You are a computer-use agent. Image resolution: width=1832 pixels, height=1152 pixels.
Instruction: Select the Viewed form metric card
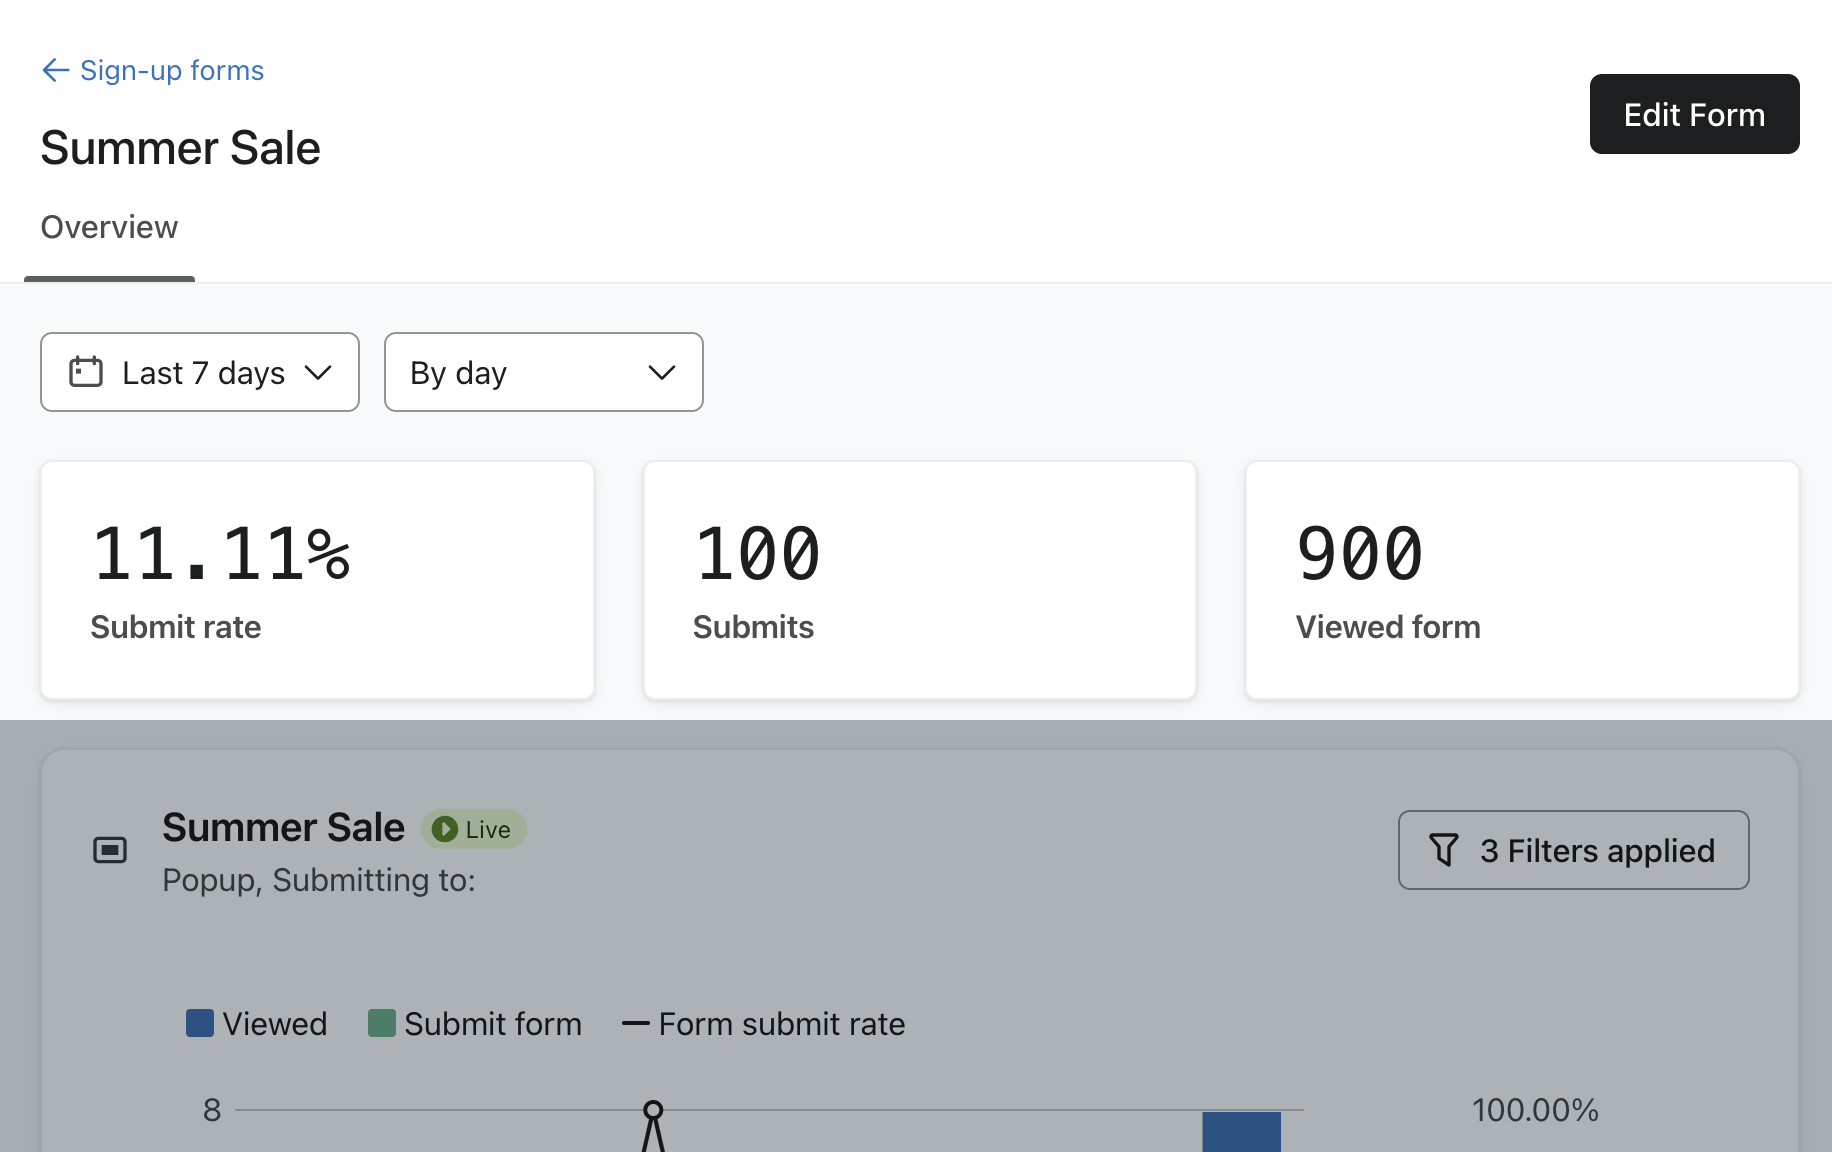click(x=1521, y=580)
